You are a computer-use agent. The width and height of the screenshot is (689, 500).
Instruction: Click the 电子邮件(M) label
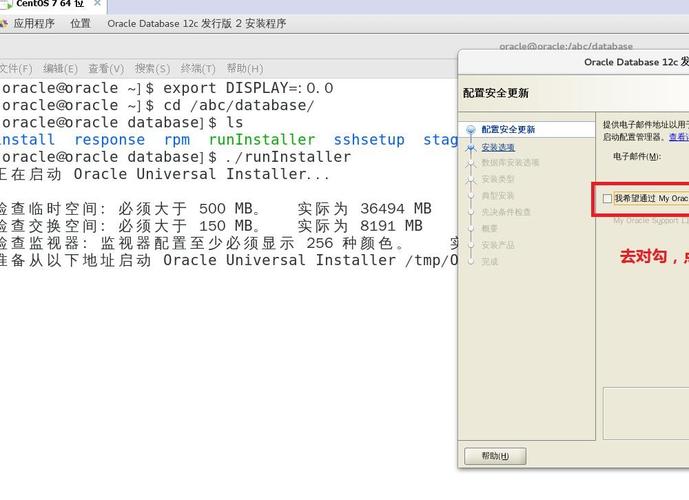click(x=637, y=156)
